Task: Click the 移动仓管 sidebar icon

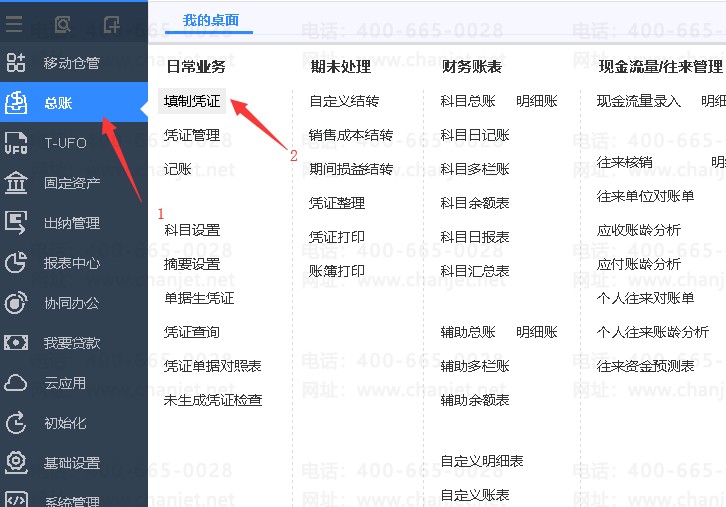Action: coord(16,62)
